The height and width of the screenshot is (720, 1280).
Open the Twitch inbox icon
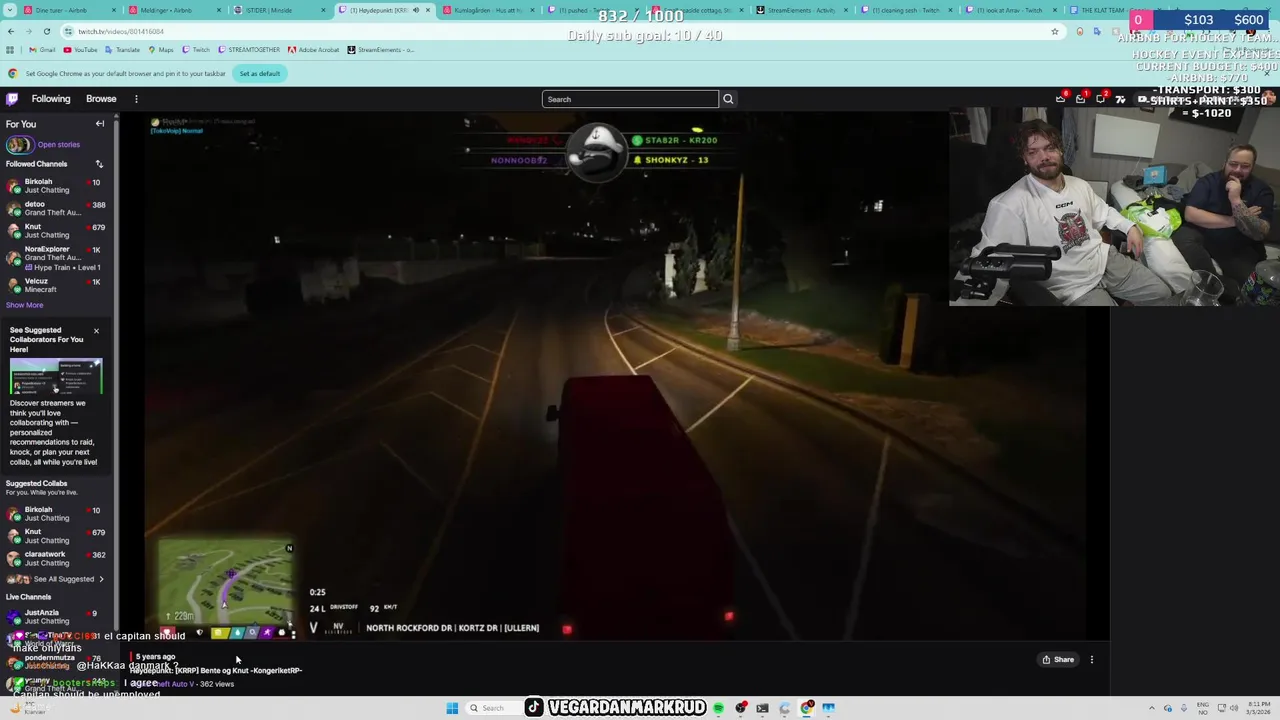pos(1080,99)
